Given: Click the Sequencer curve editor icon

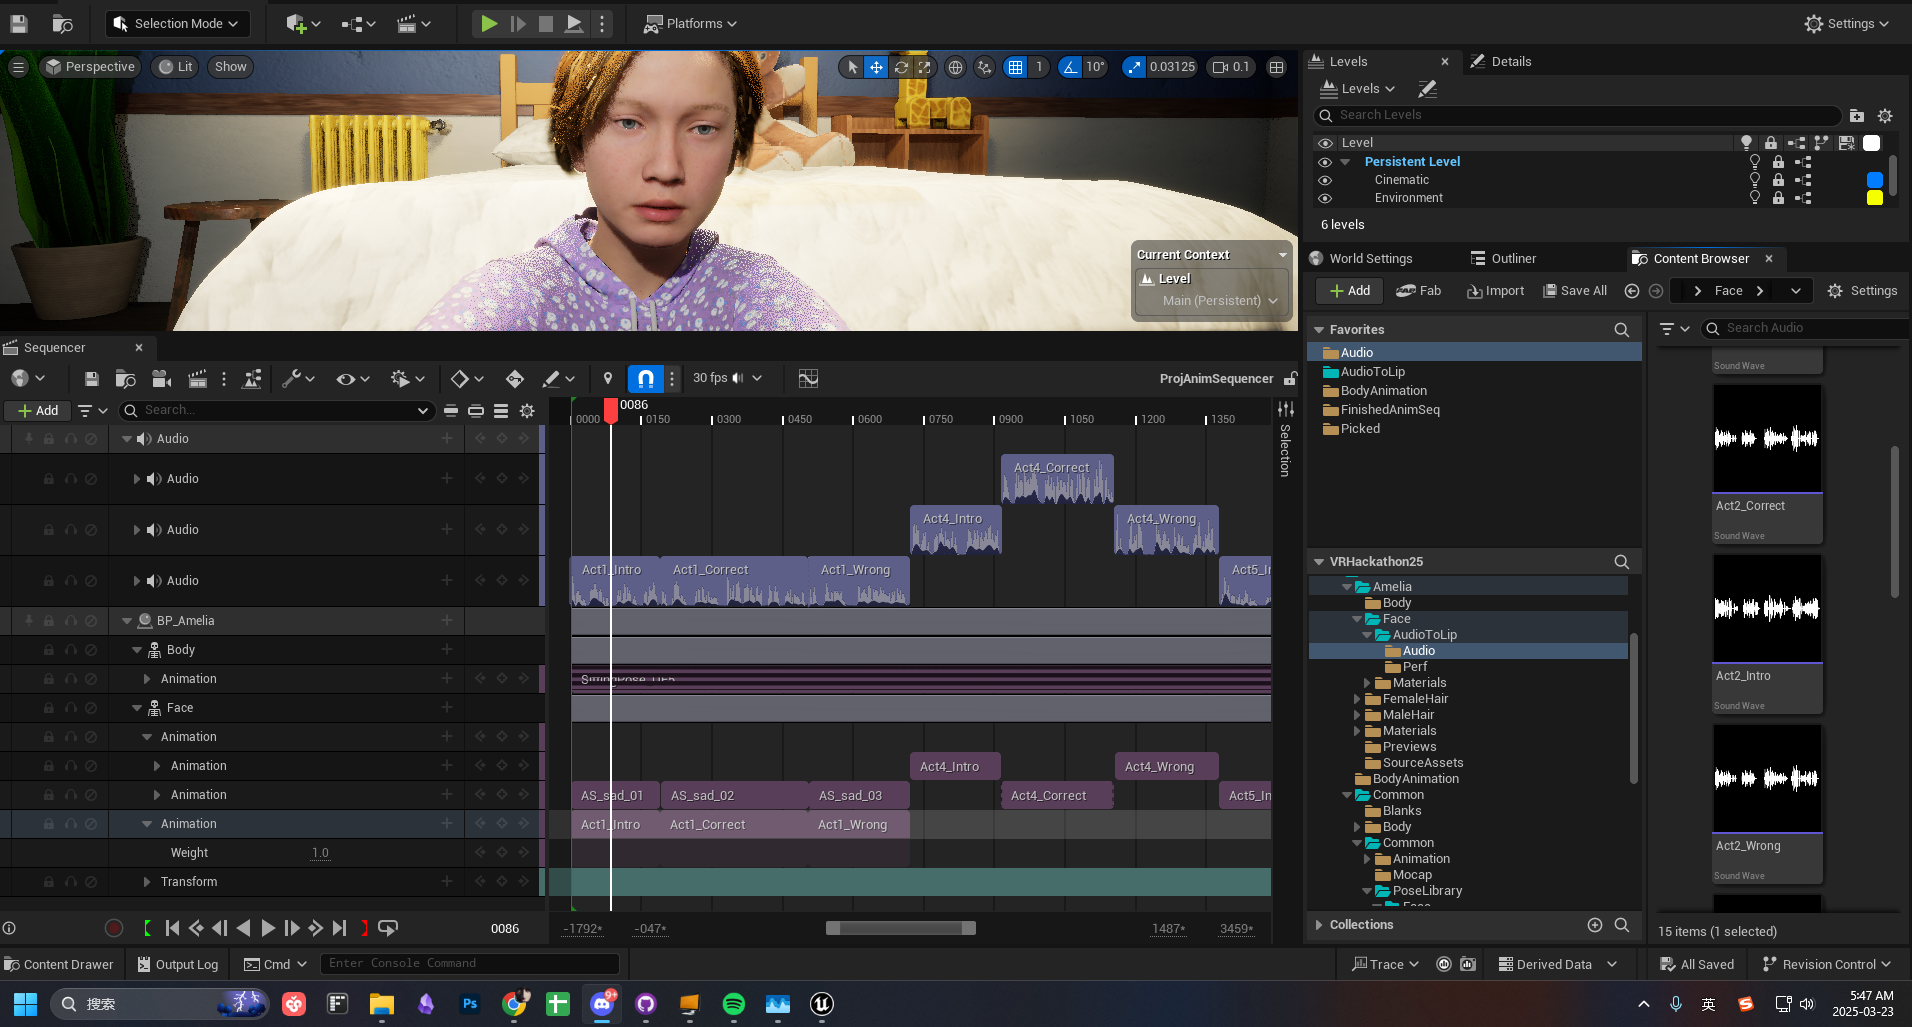Looking at the screenshot, I should click(808, 378).
